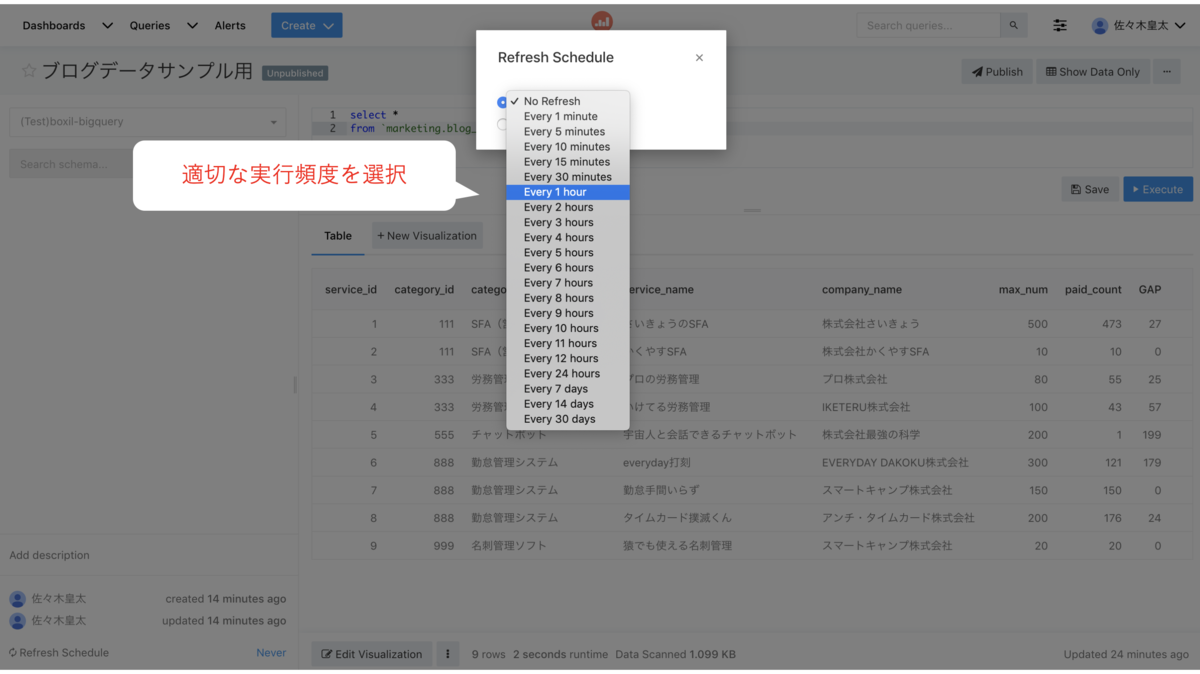Choose Every 5 hours option

pyautogui.click(x=568, y=252)
